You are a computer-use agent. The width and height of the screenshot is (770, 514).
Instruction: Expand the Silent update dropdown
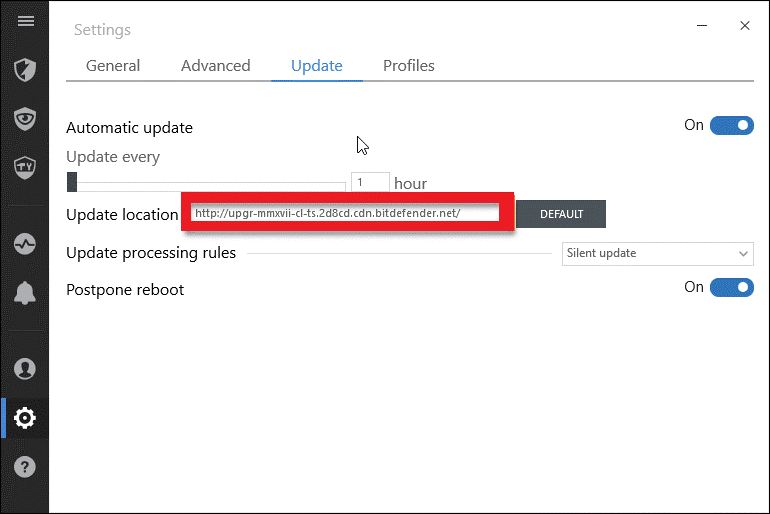(658, 253)
